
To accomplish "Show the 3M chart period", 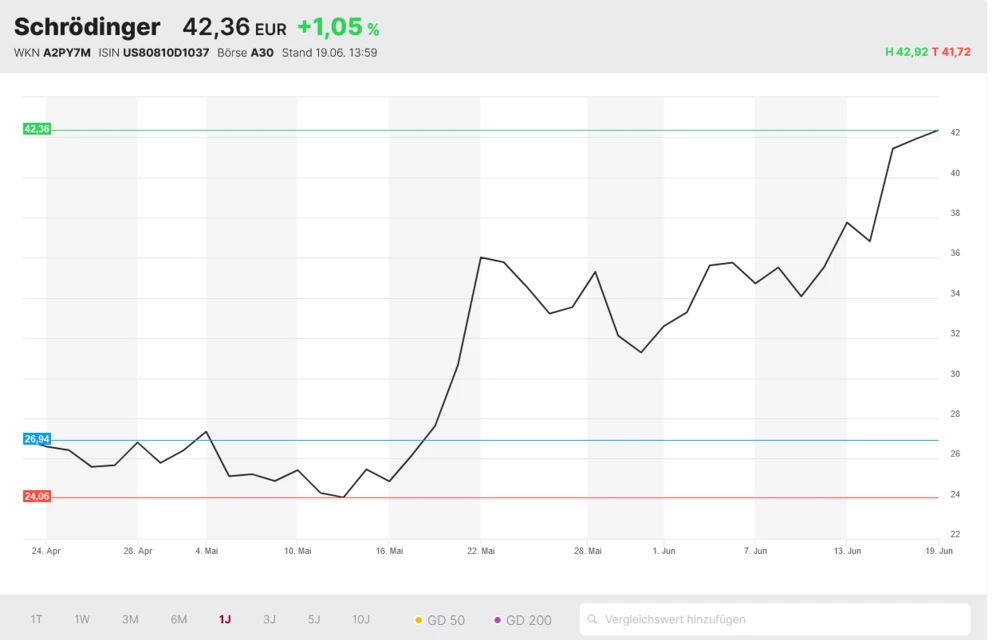I will click(x=130, y=620).
